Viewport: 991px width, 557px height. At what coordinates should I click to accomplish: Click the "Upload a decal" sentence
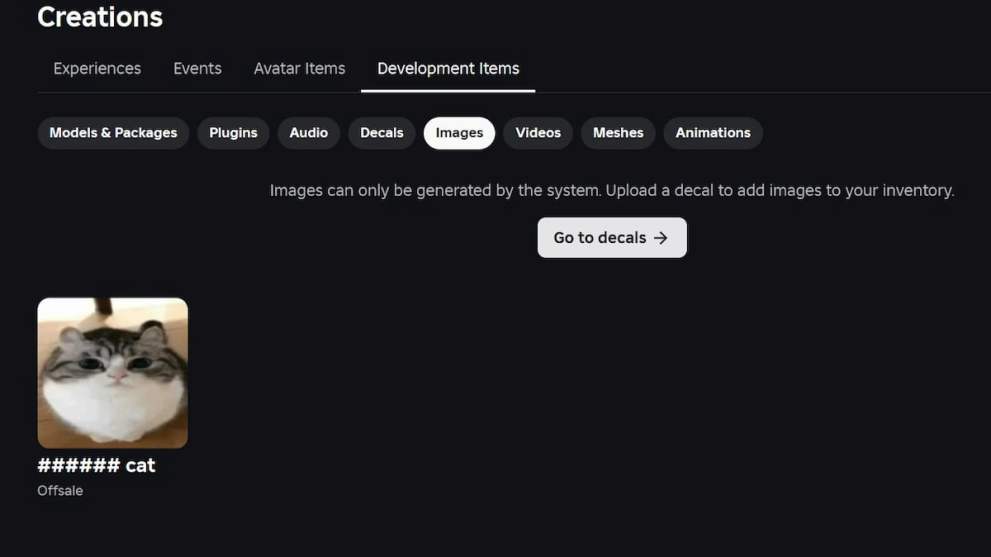(780, 190)
